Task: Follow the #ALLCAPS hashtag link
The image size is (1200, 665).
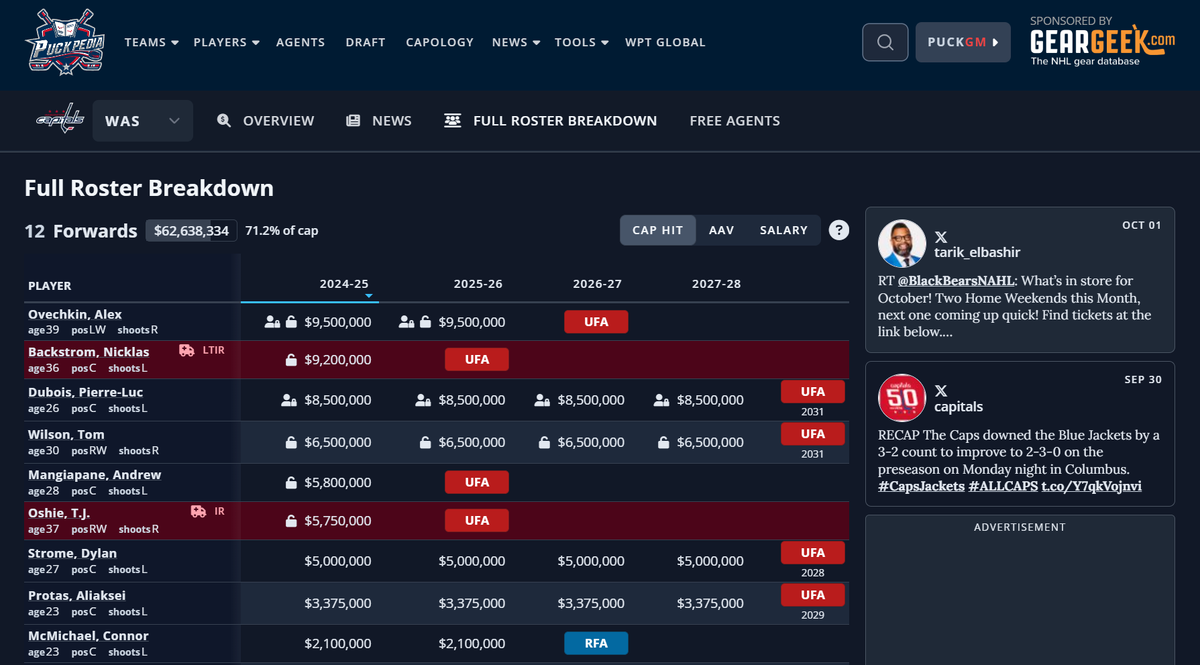Action: tap(1002, 486)
